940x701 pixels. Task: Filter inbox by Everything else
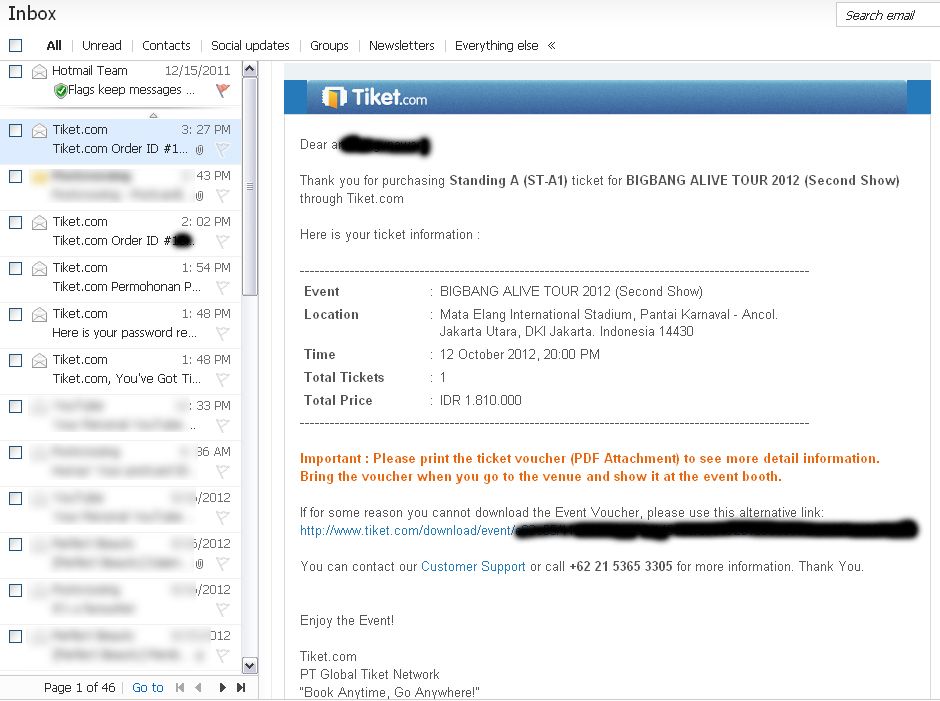(496, 46)
